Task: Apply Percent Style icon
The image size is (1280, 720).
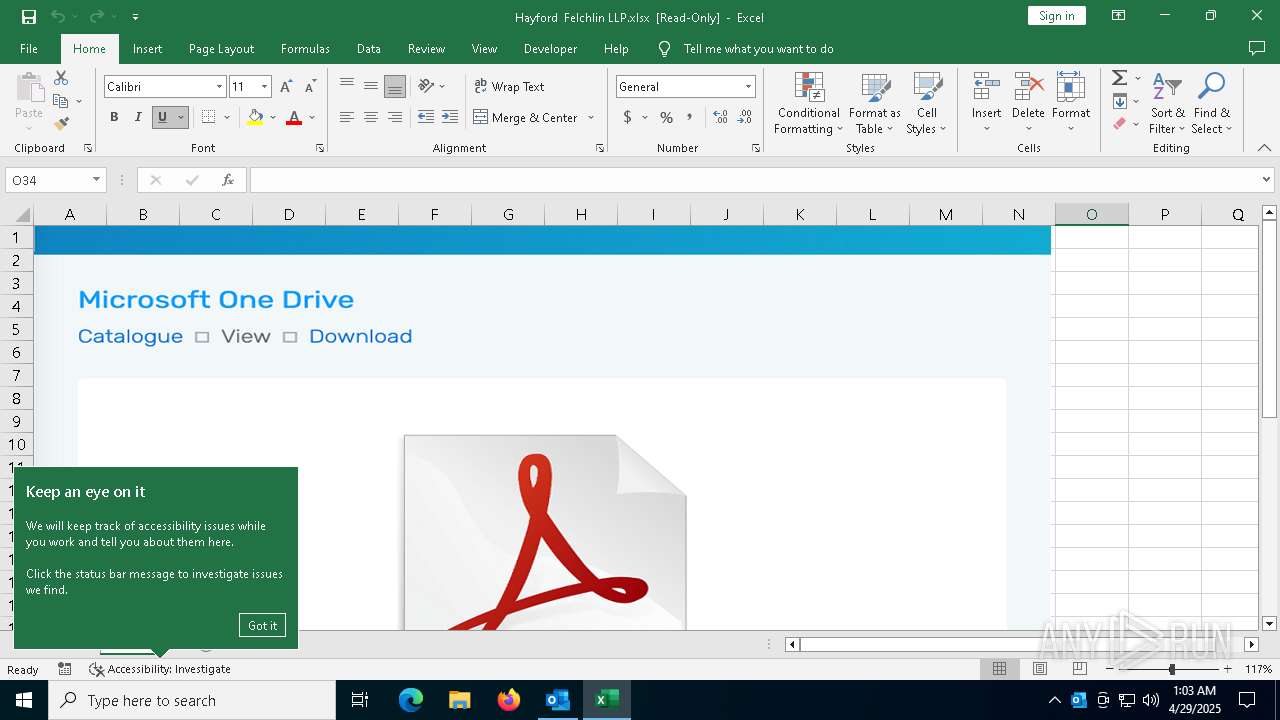Action: 666,117
